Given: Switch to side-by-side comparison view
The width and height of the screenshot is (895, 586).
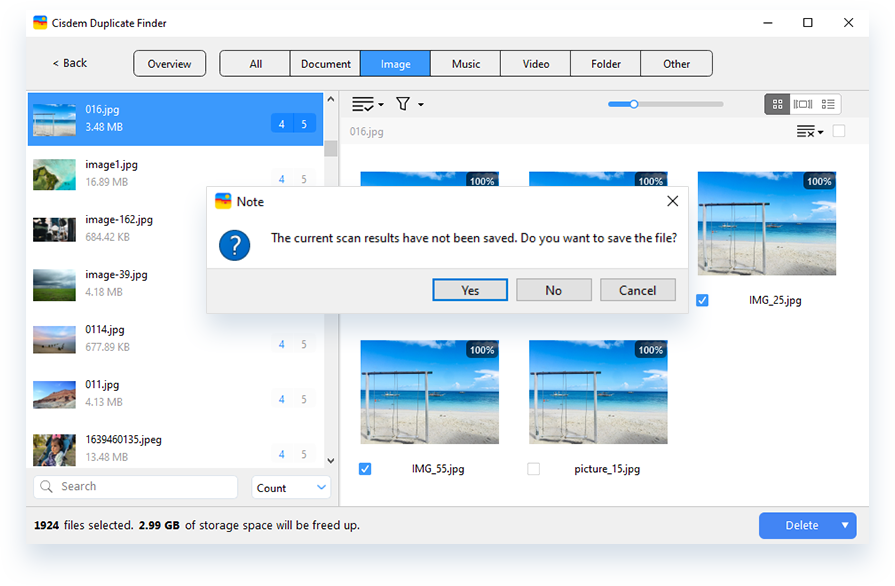Looking at the screenshot, I should [x=802, y=104].
